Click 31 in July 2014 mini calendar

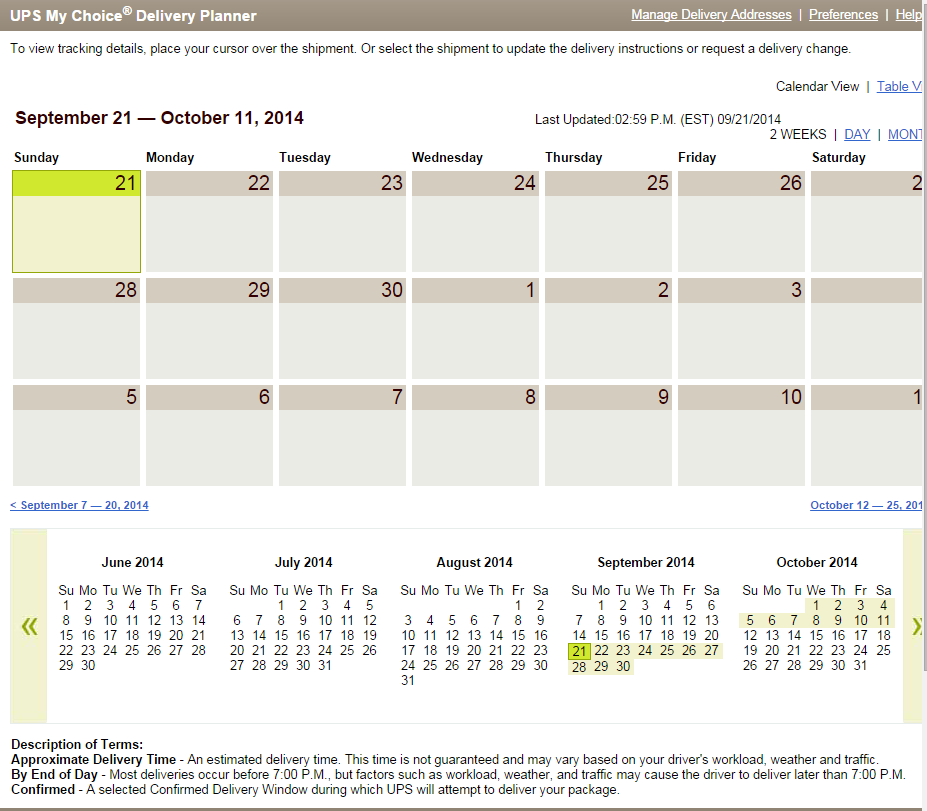(325, 666)
